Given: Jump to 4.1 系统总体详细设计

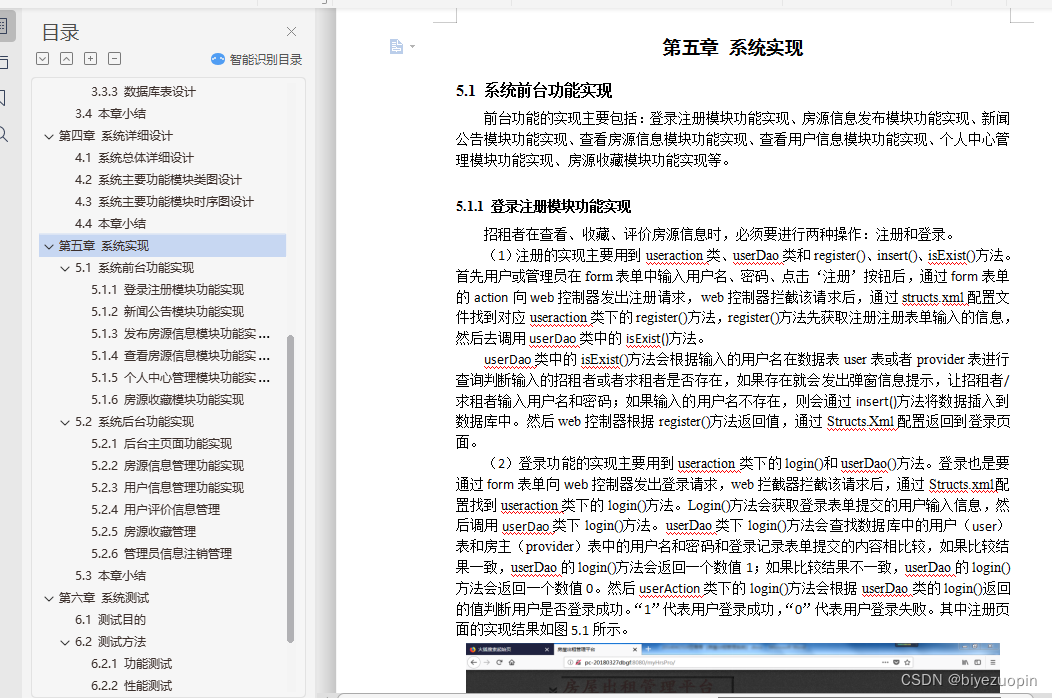Looking at the screenshot, I should pos(134,158).
